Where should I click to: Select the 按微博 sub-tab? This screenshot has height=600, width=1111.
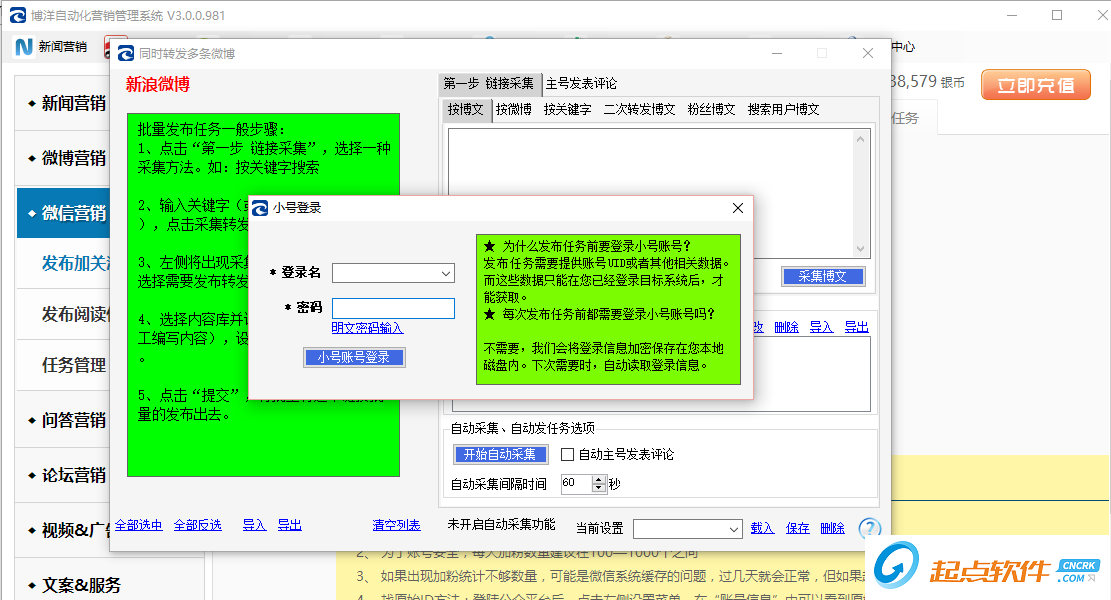(x=514, y=110)
